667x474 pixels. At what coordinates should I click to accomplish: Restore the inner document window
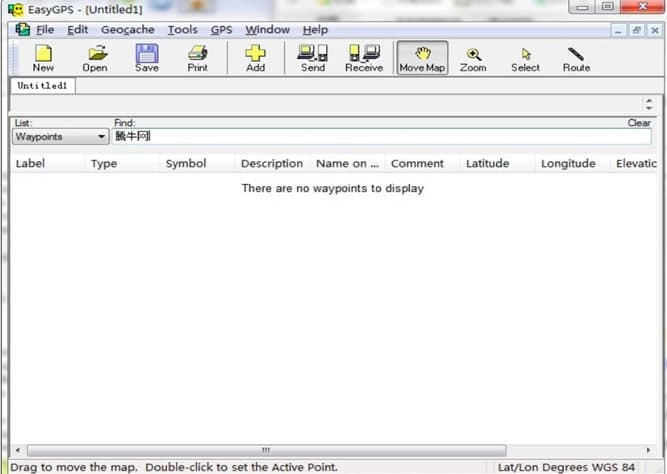click(x=637, y=30)
